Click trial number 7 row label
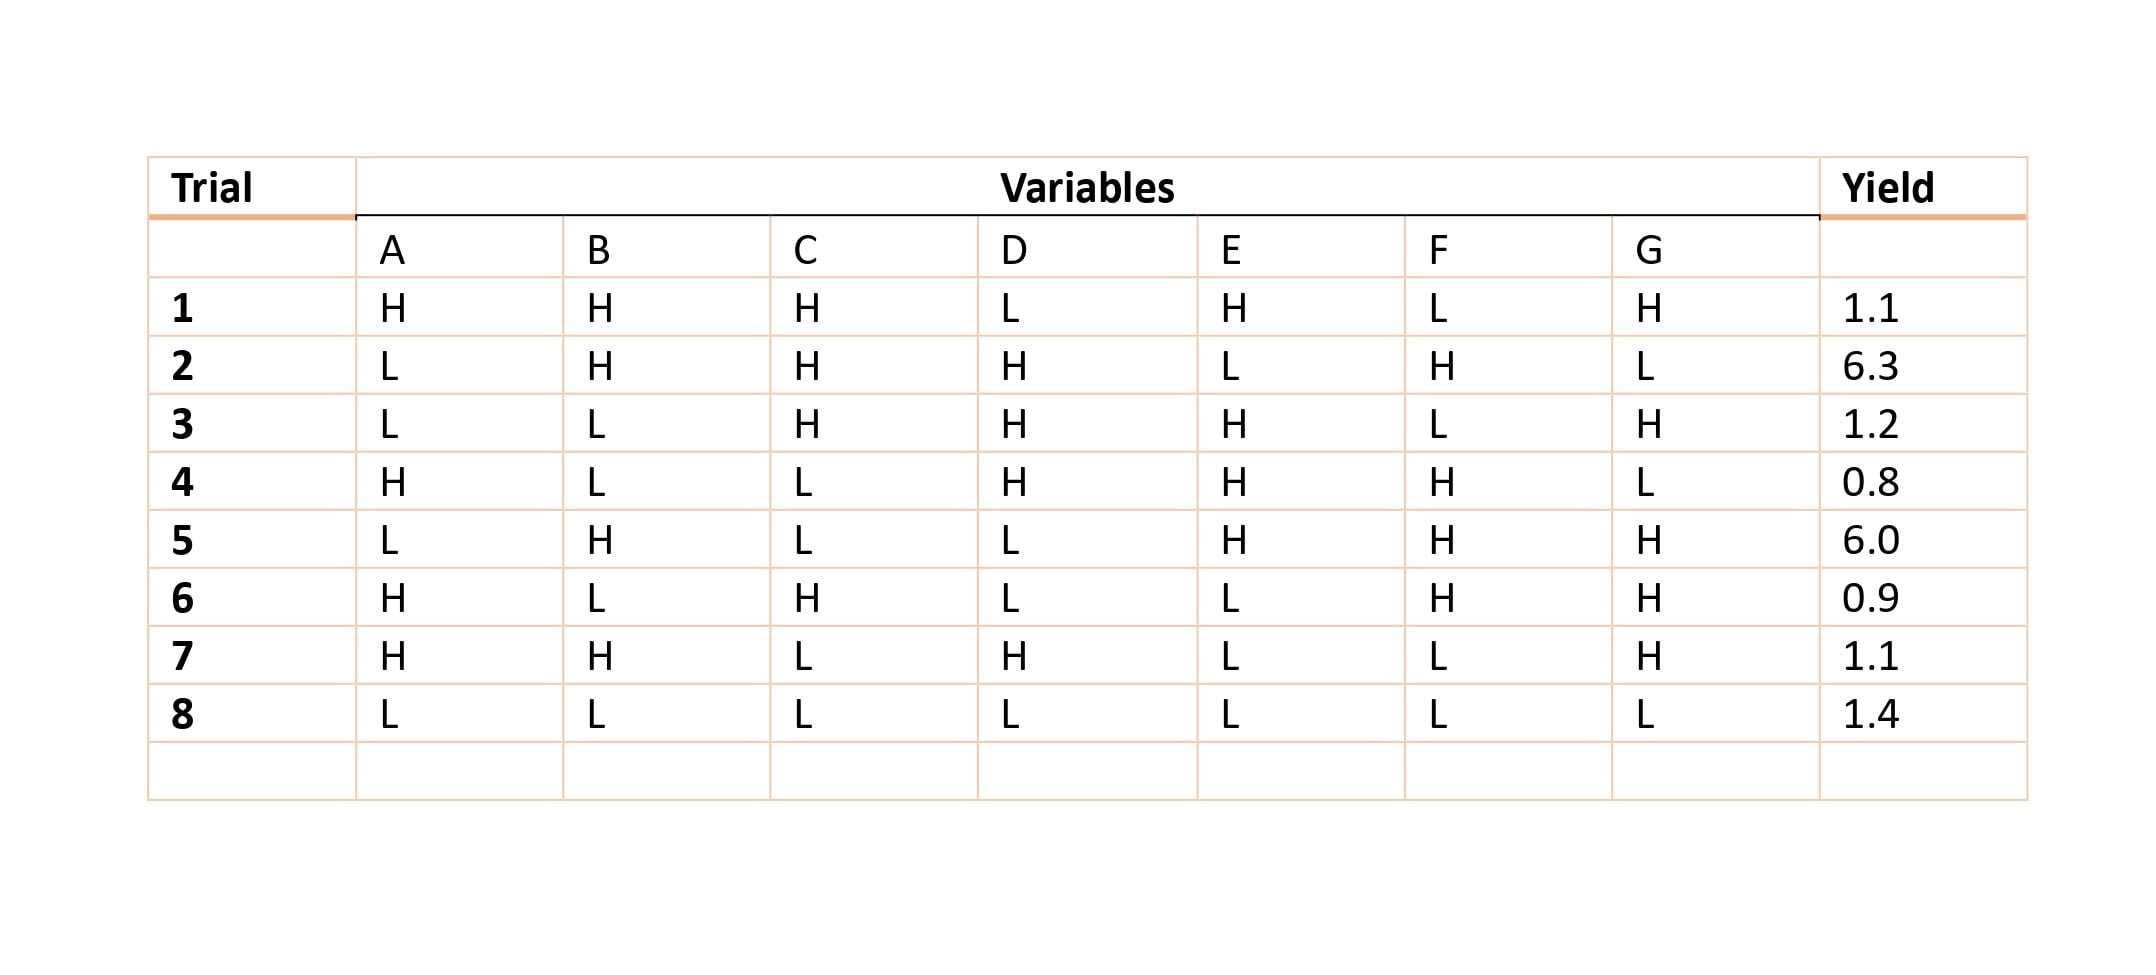This screenshot has height=975, width=2156. click(182, 656)
